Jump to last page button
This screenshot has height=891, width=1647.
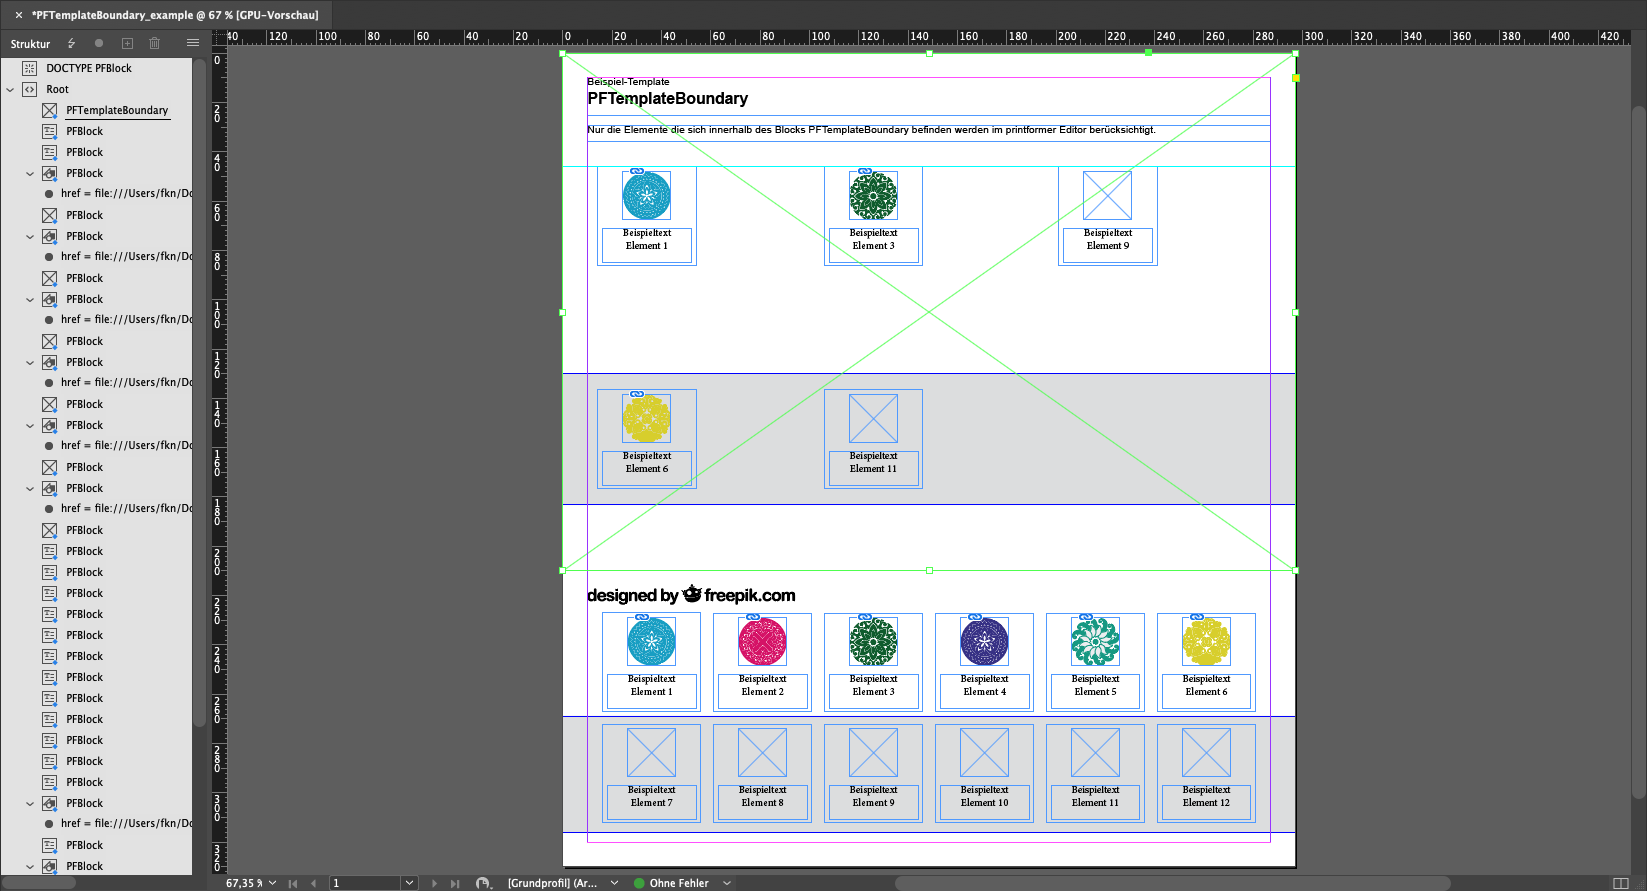(455, 883)
